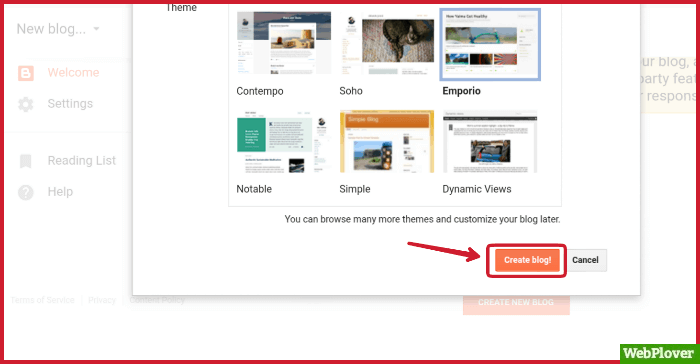The width and height of the screenshot is (700, 364).
Task: Click the Help question mark icon
Action: tap(25, 192)
